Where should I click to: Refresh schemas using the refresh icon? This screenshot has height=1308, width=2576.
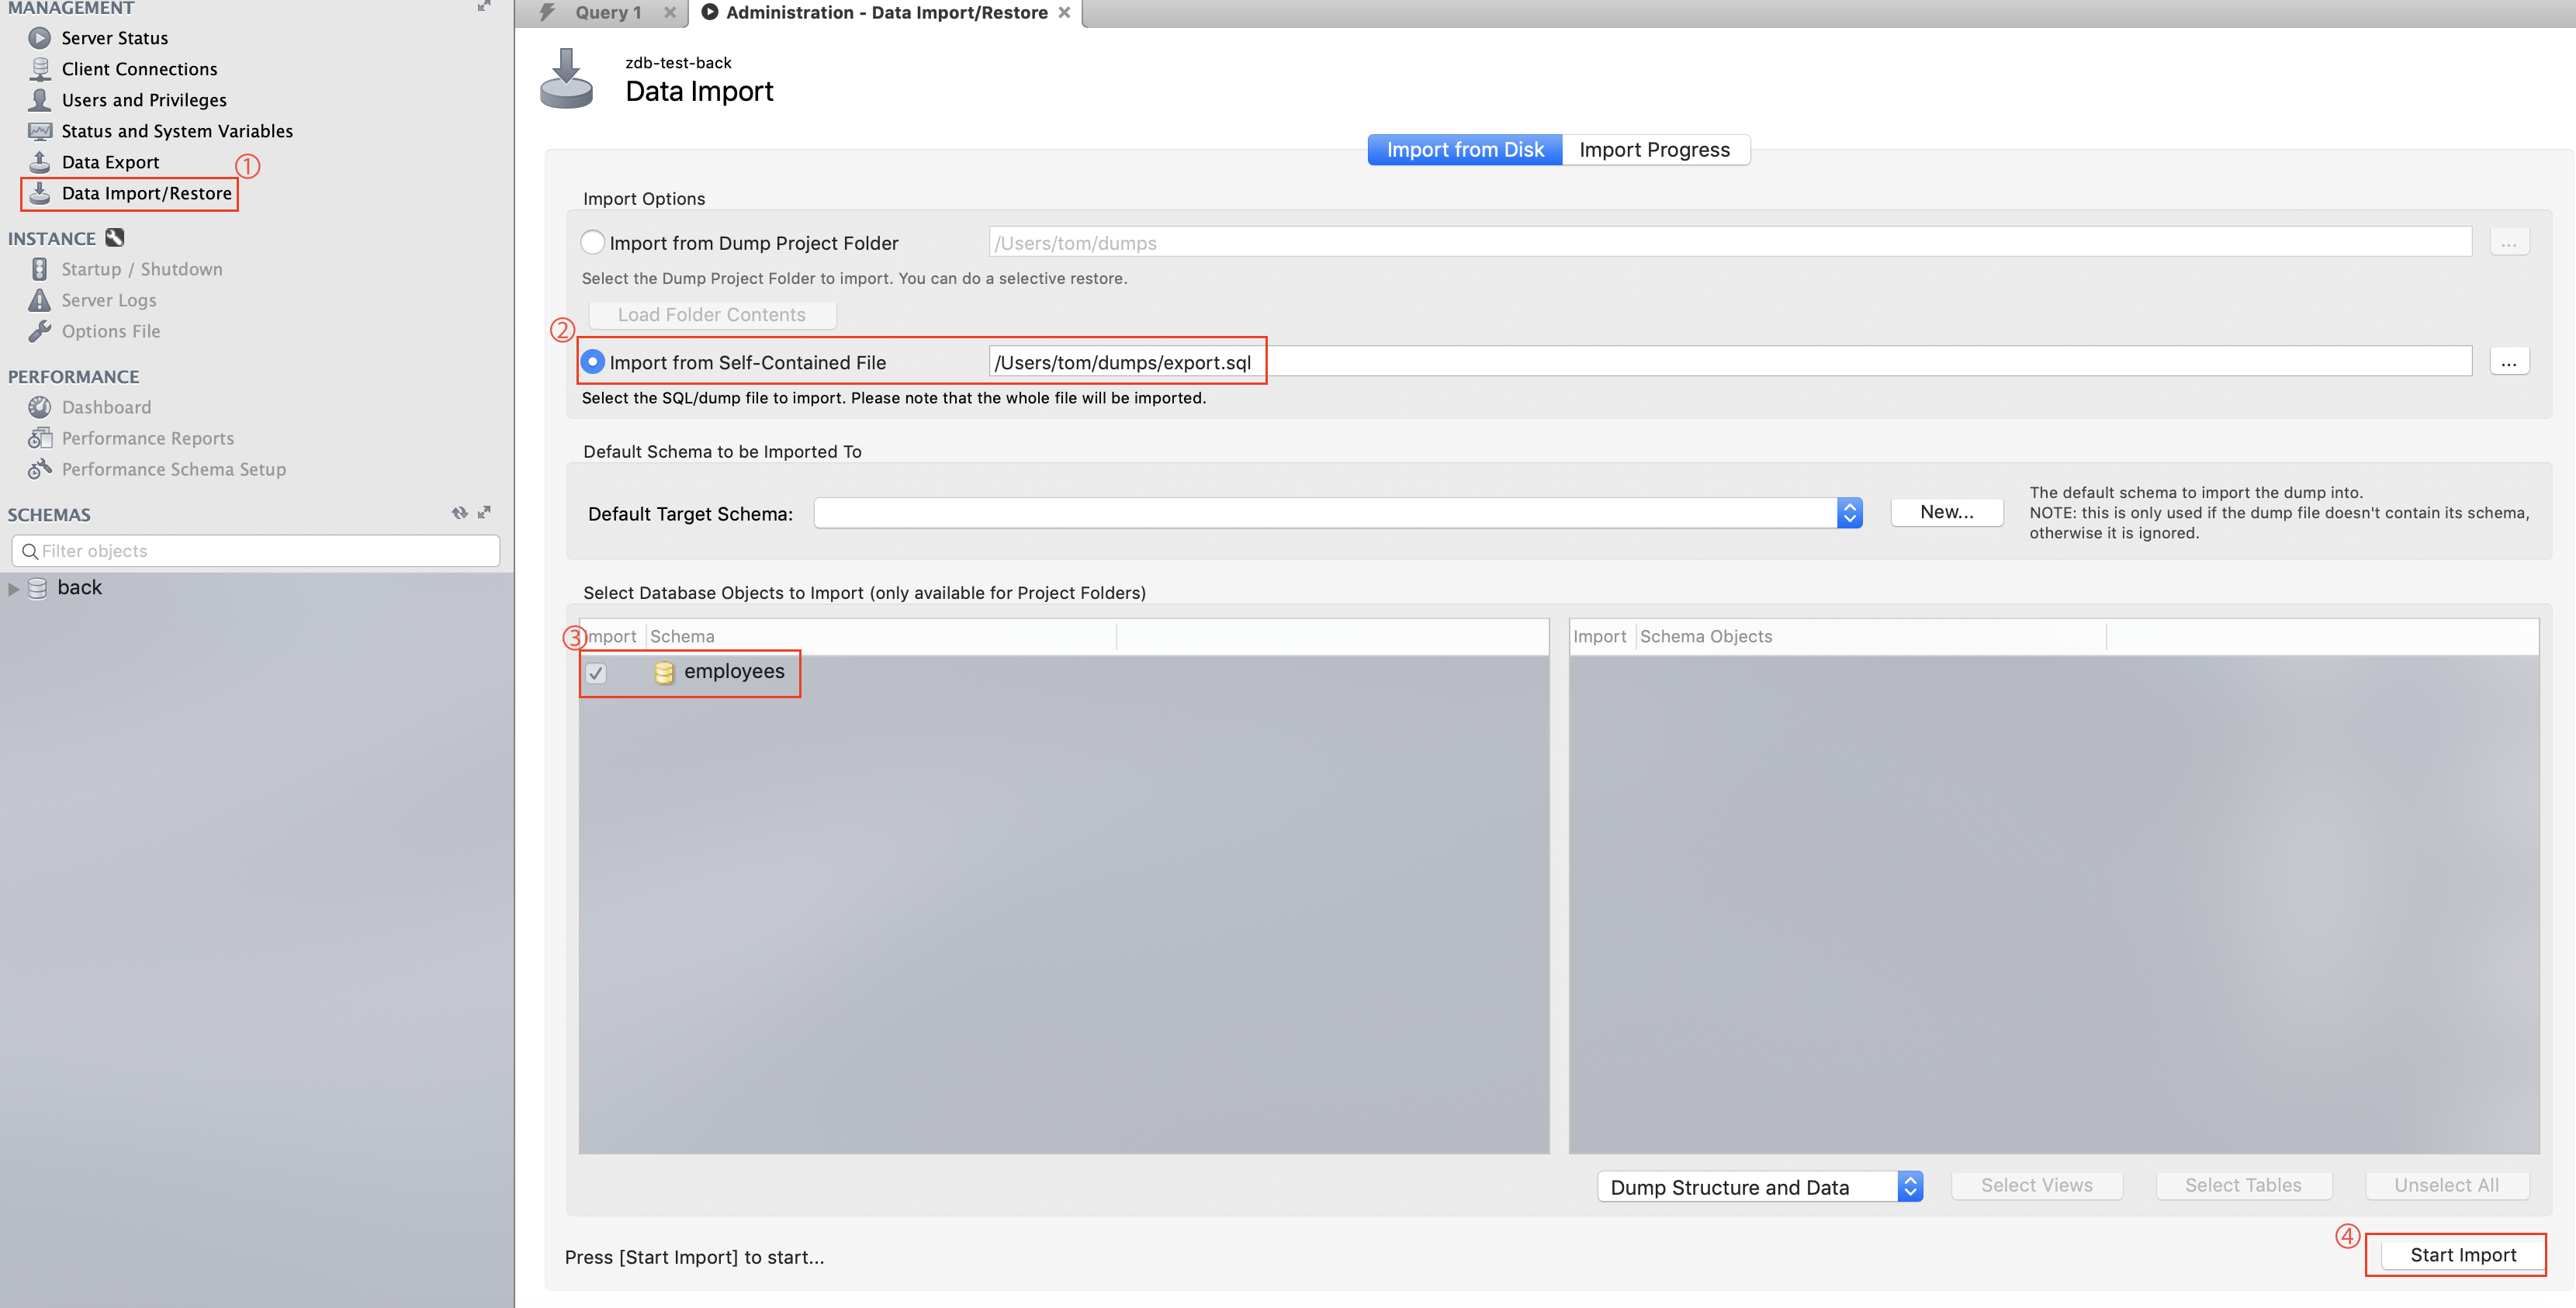coord(459,513)
